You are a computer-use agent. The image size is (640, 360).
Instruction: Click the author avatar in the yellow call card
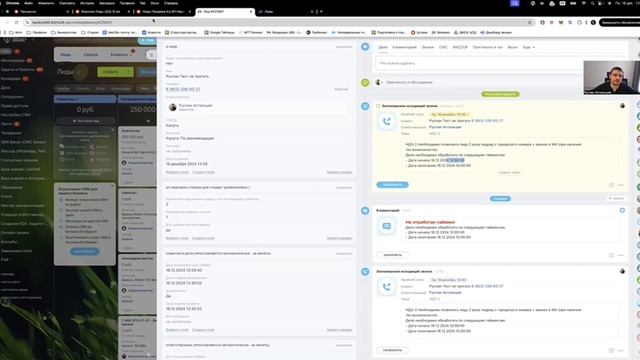[622, 106]
